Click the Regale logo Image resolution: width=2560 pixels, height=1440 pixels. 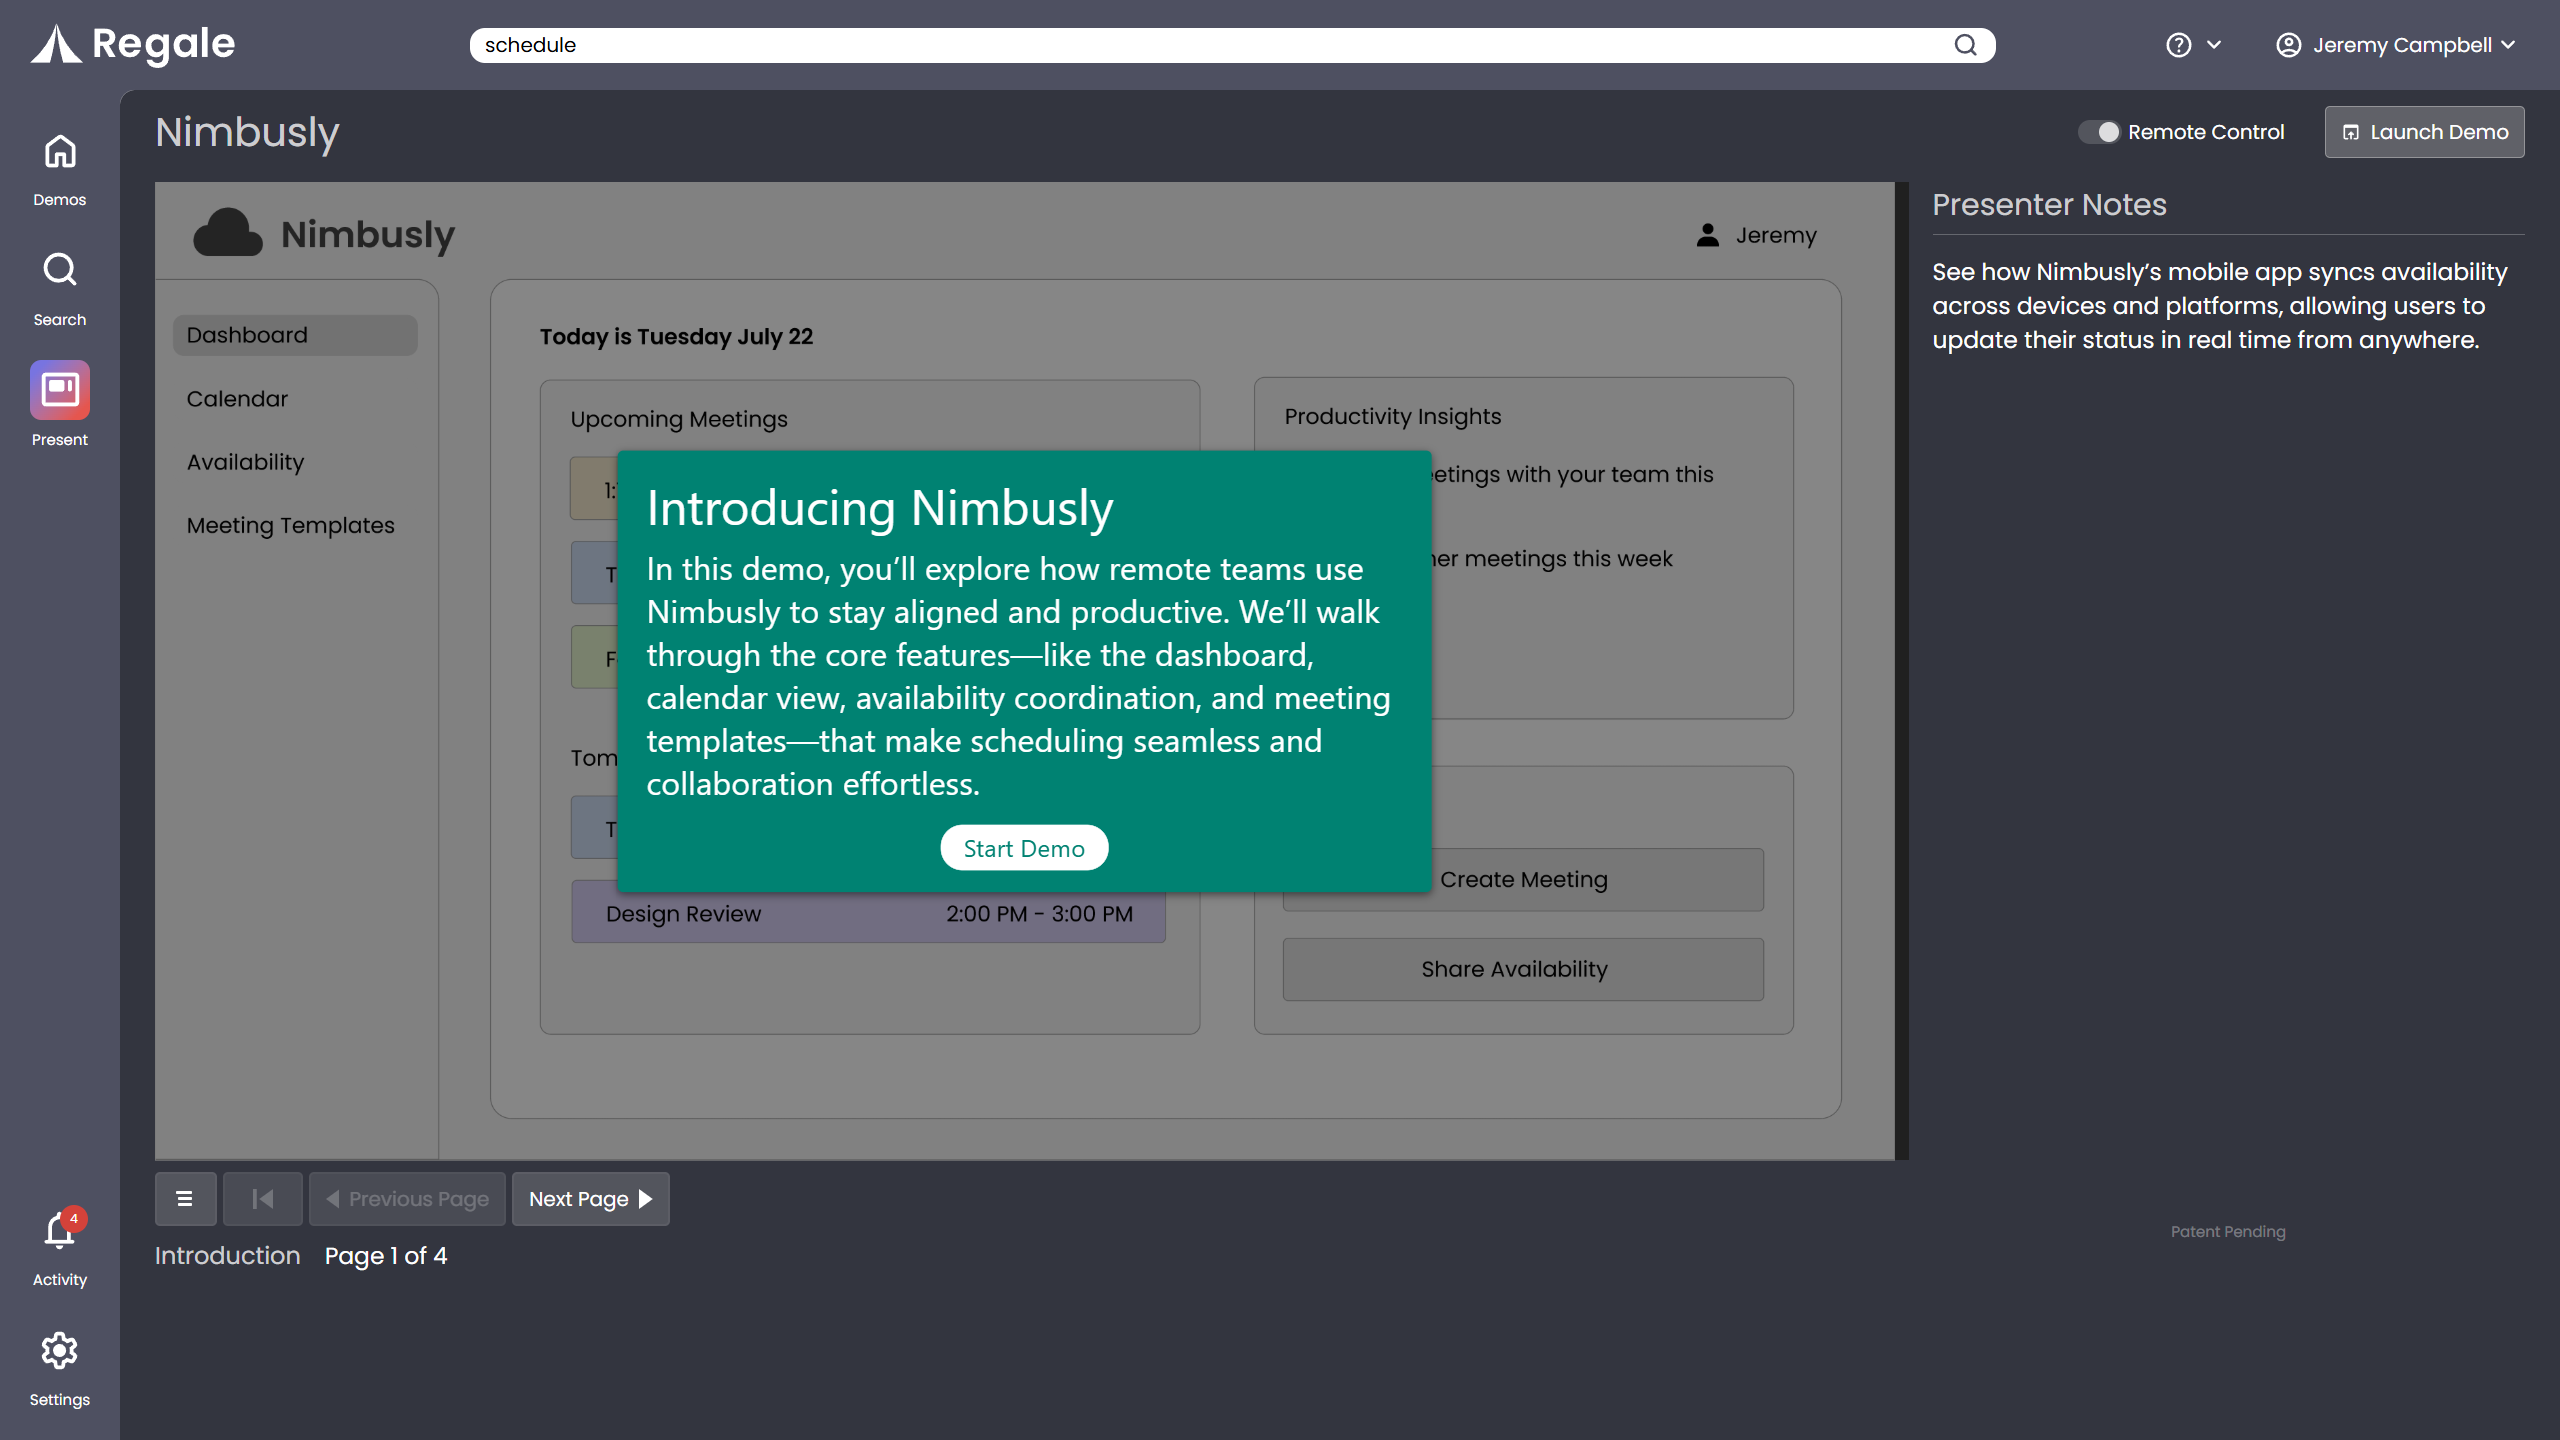[131, 44]
